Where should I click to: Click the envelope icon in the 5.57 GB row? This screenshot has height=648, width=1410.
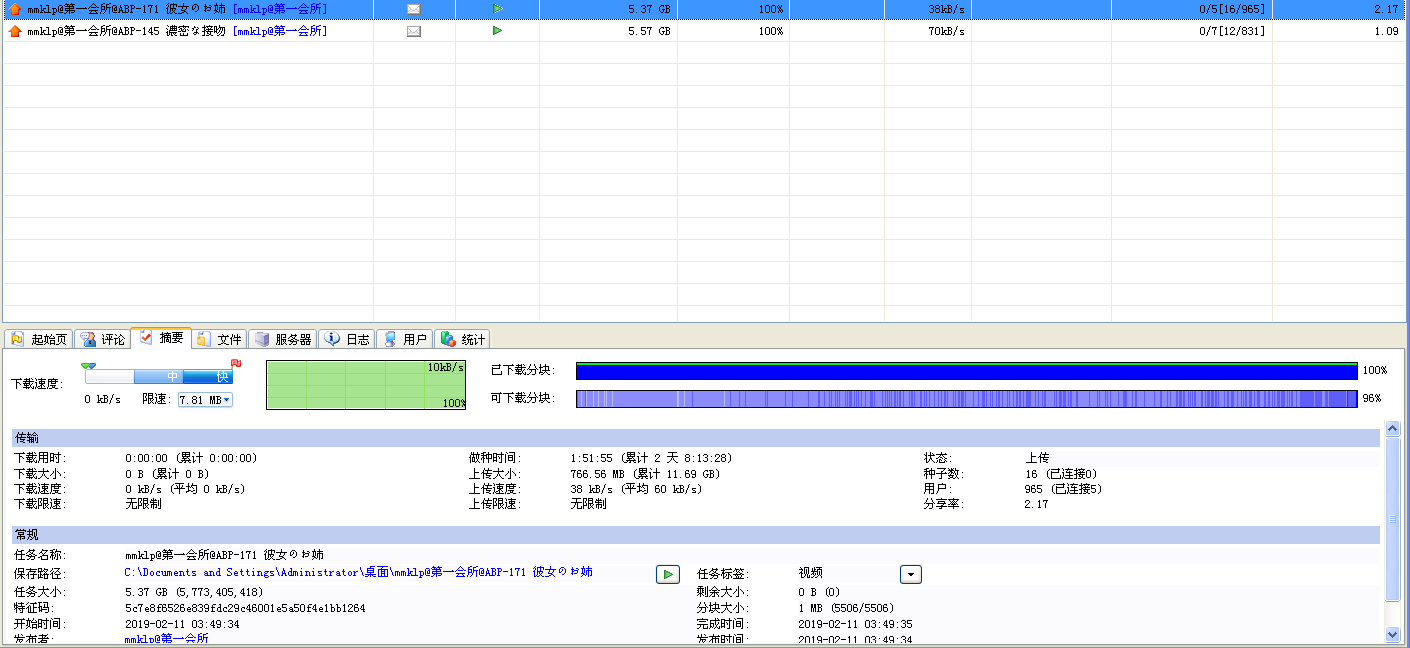click(414, 31)
